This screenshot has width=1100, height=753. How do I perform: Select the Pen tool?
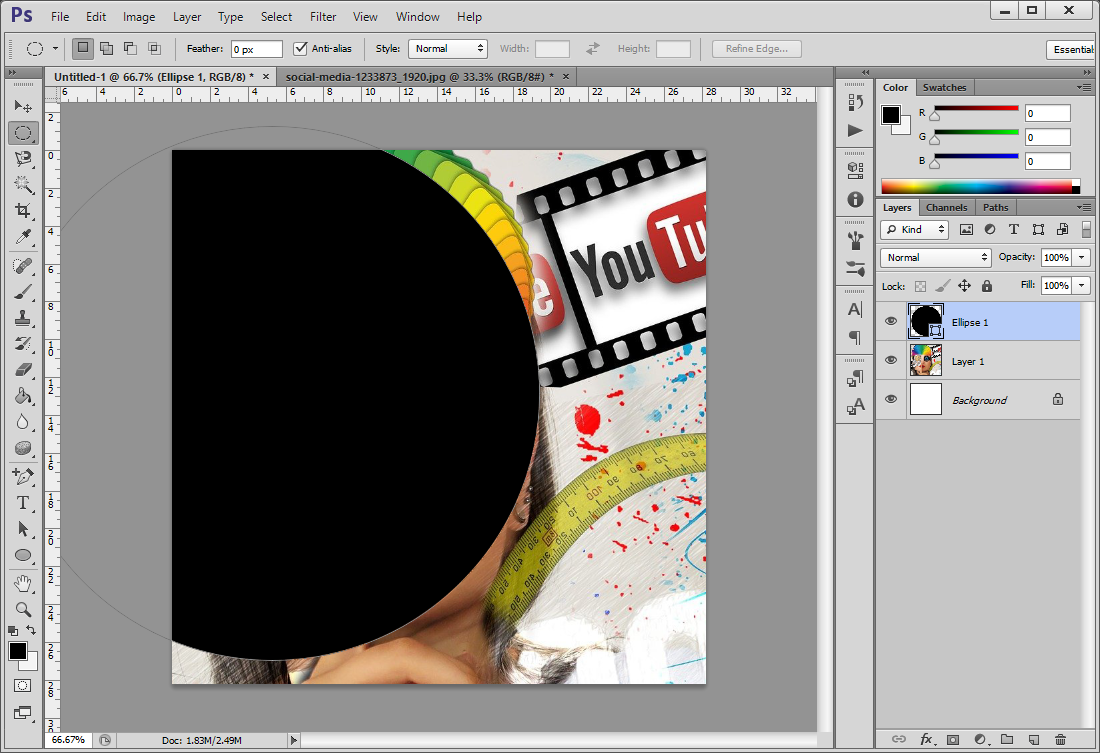pyautogui.click(x=23, y=477)
